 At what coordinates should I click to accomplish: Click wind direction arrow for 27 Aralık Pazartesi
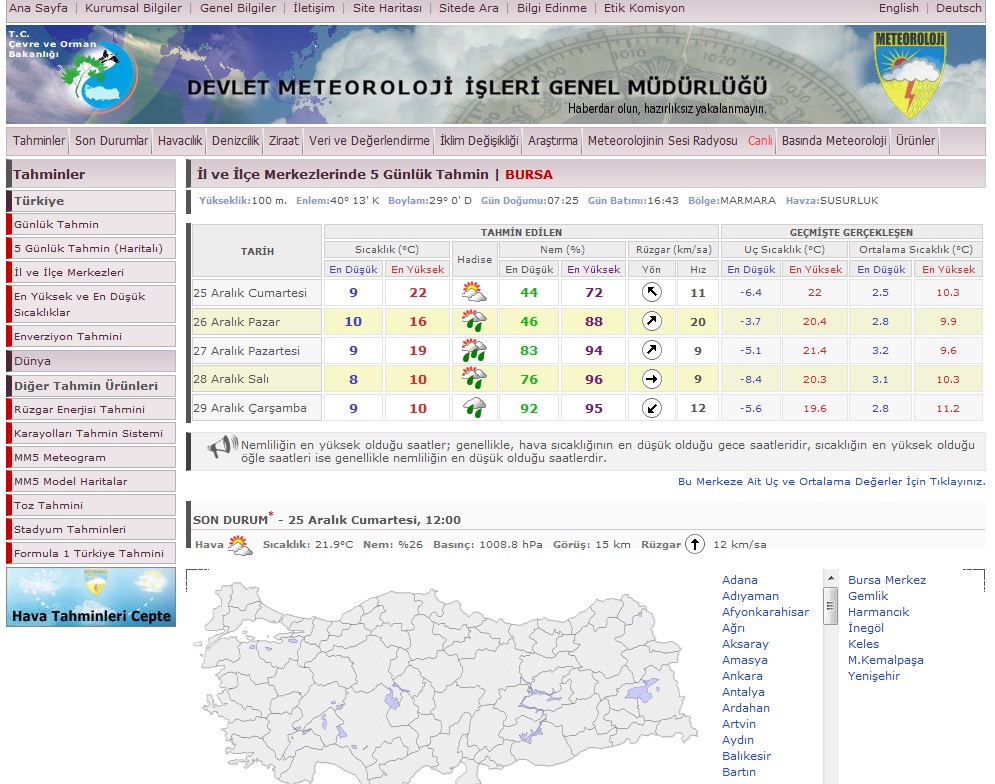click(652, 350)
